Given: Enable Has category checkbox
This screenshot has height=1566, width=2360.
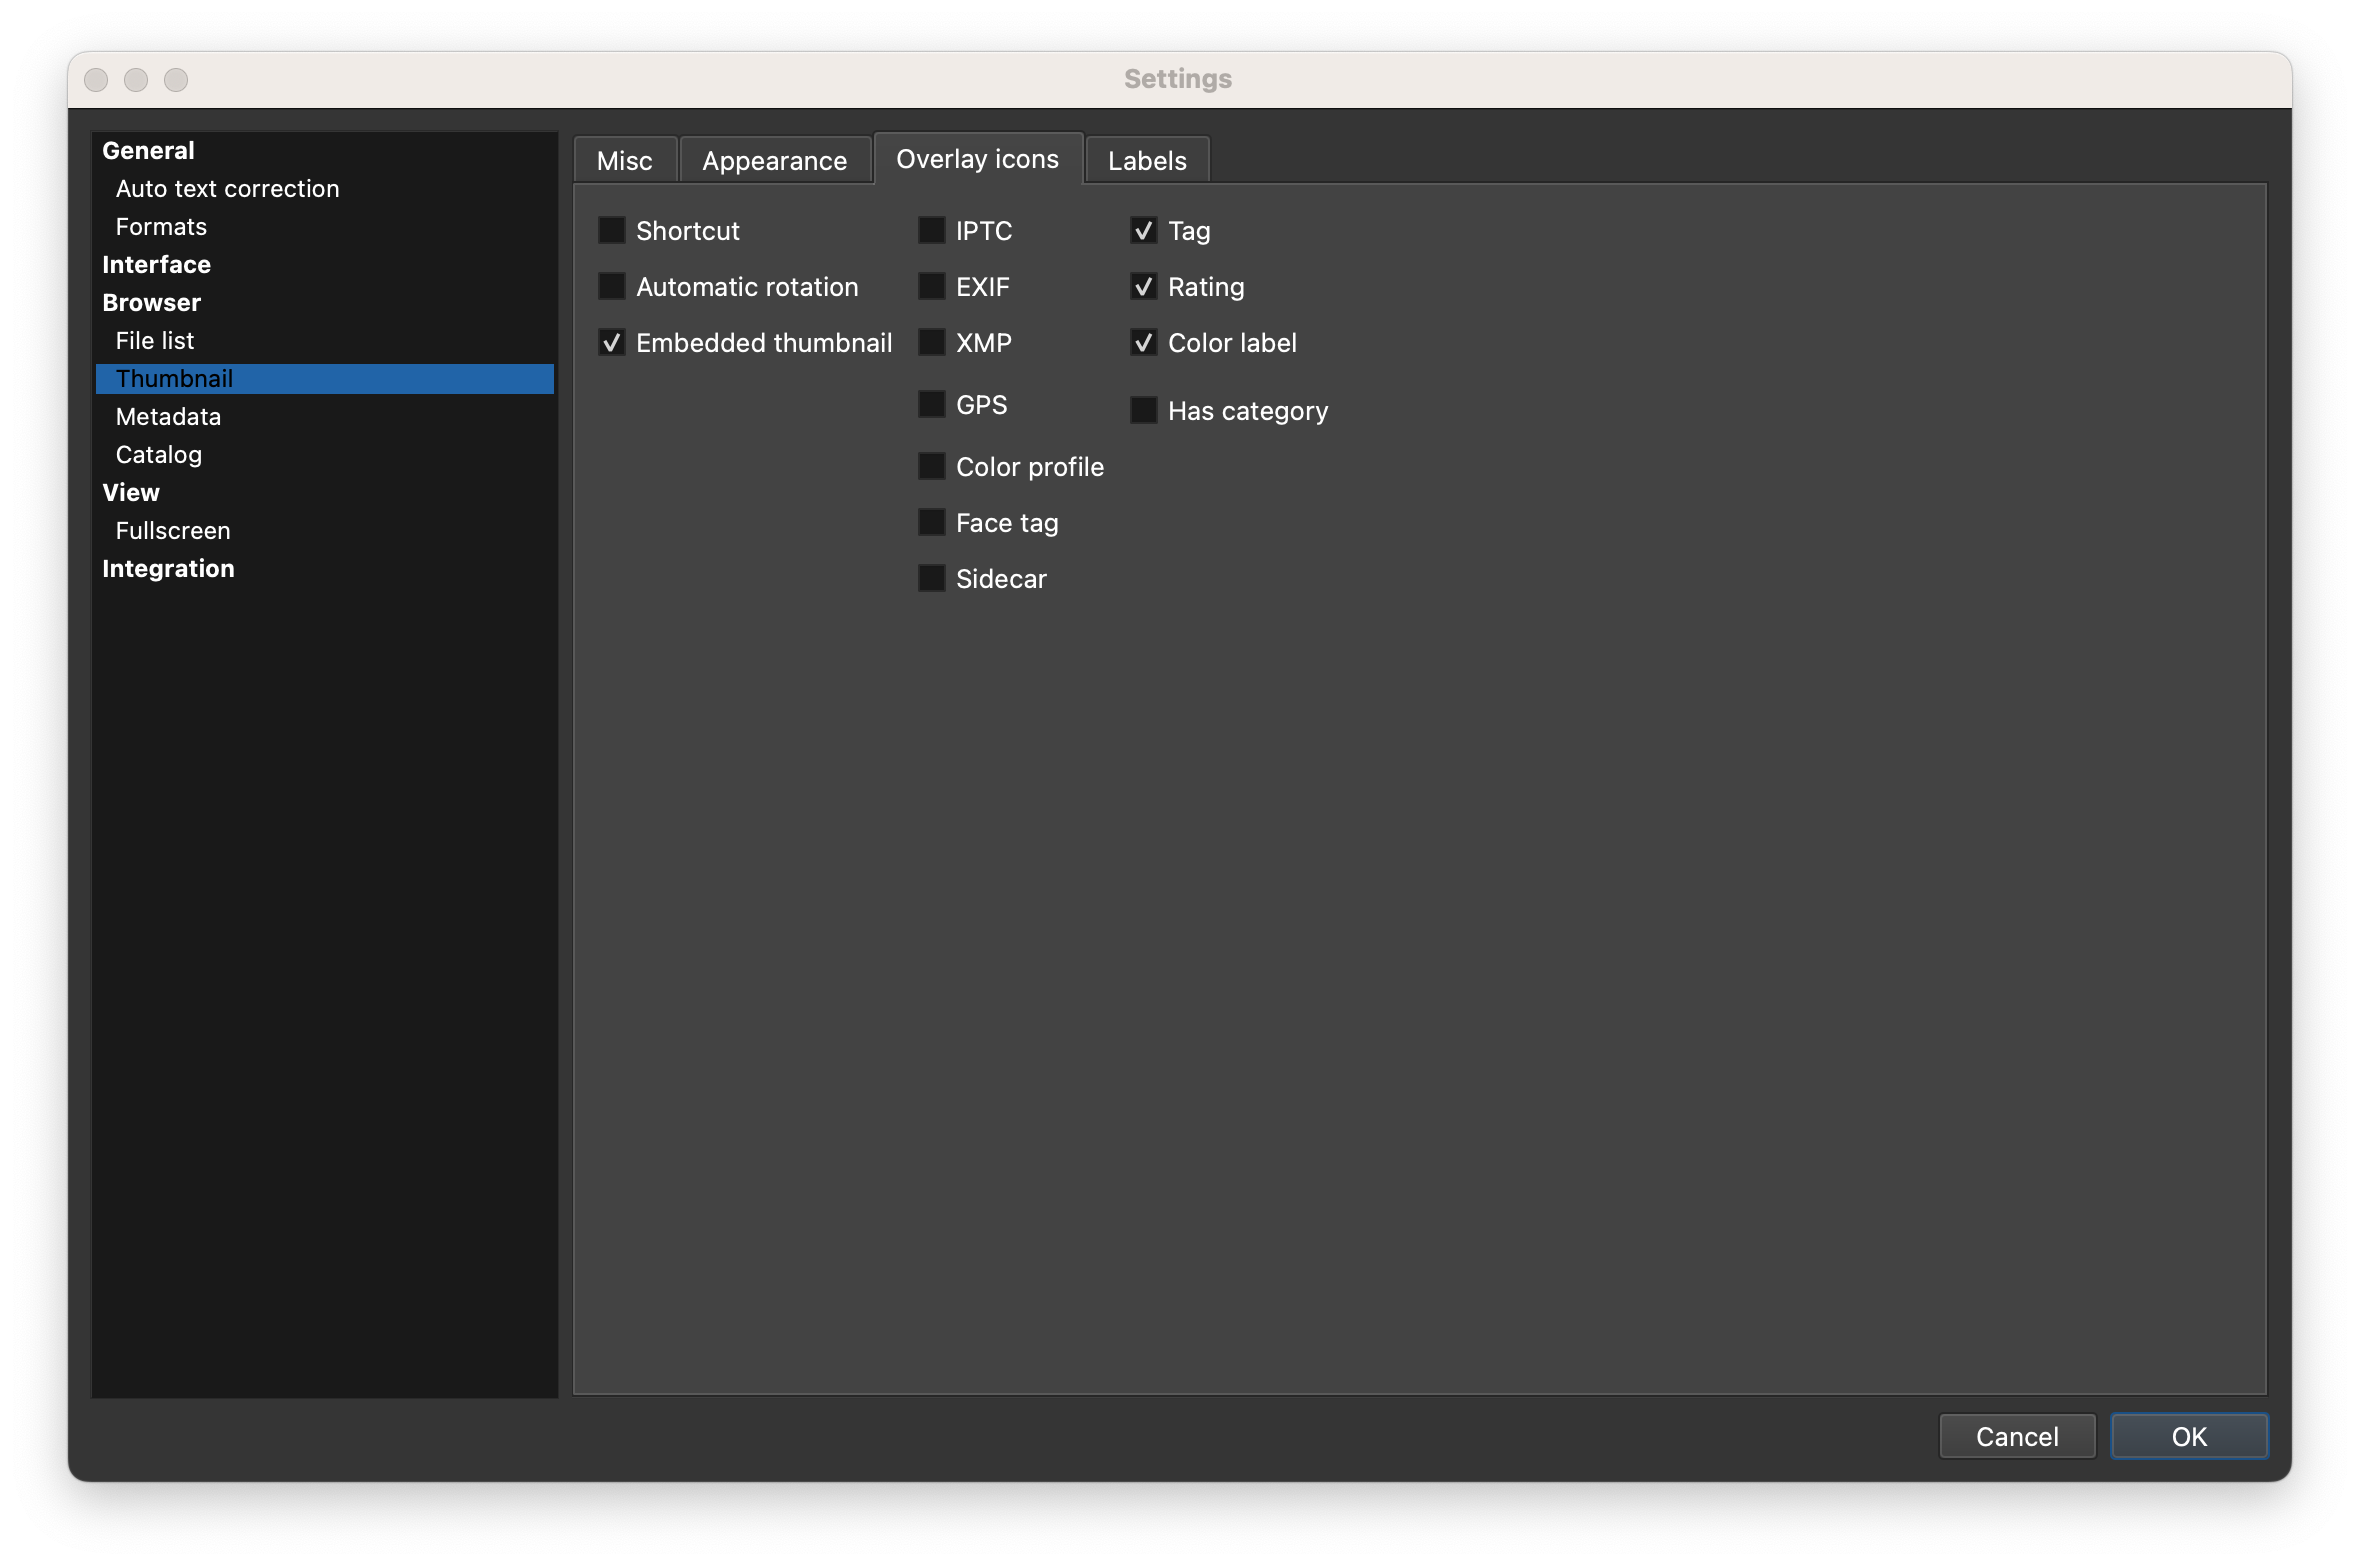Looking at the screenshot, I should (1143, 411).
